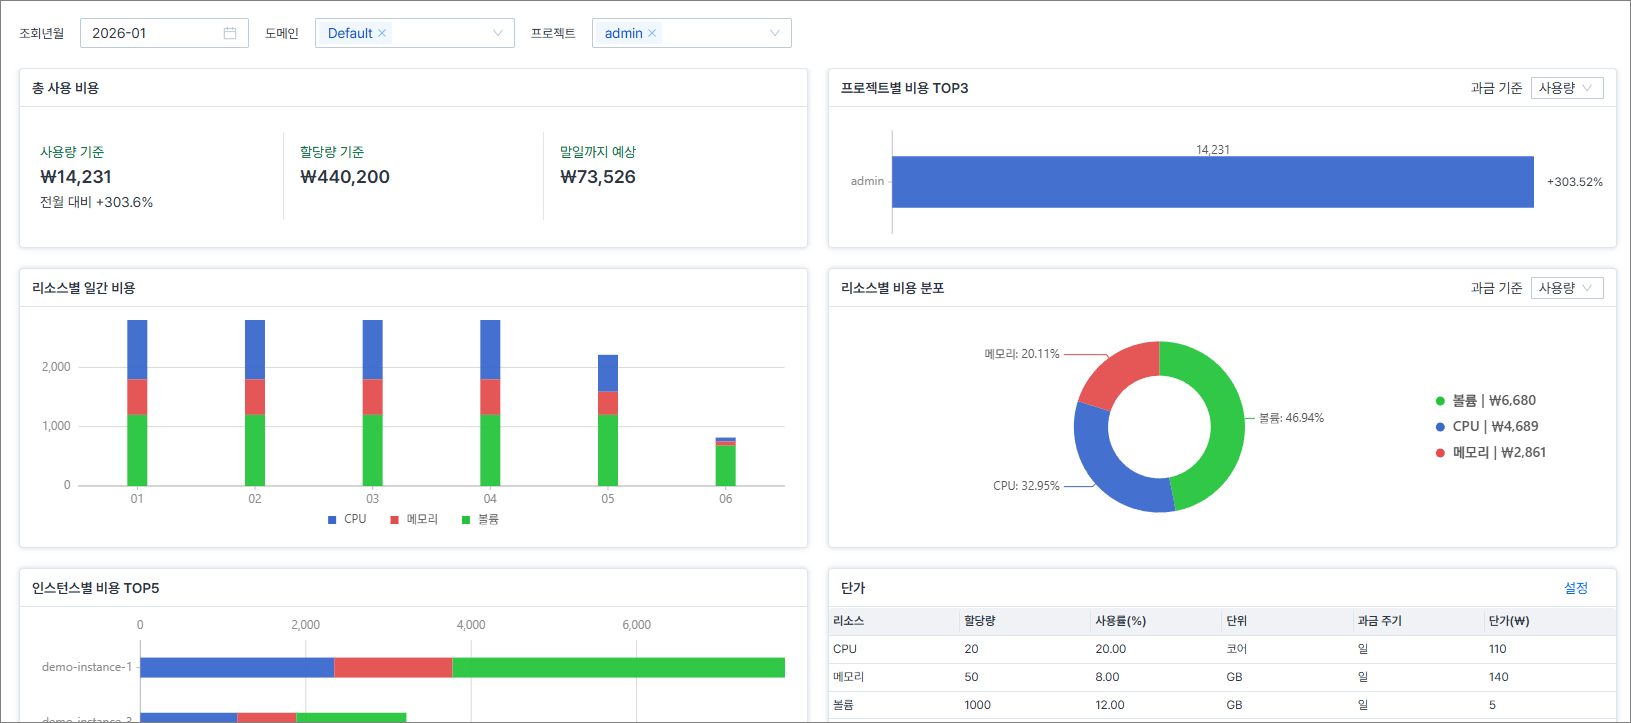Click the 2026-01 query month input

(150, 33)
